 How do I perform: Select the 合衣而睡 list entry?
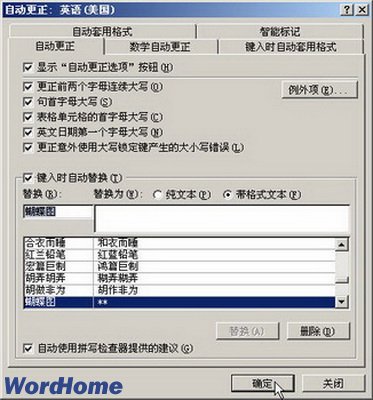click(x=59, y=243)
